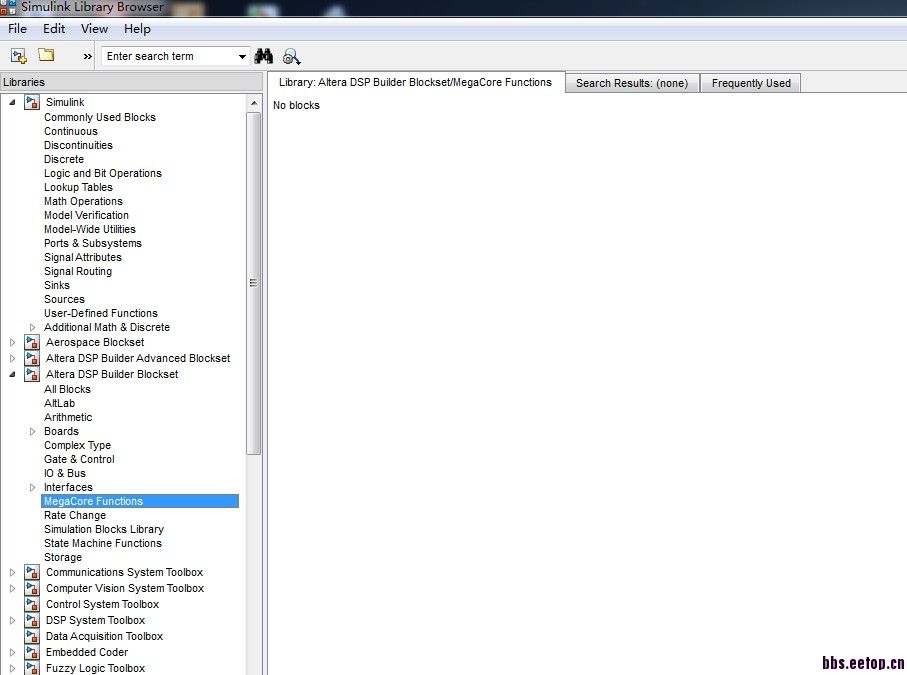
Task: Switch to the Search Results tab
Action: (x=632, y=83)
